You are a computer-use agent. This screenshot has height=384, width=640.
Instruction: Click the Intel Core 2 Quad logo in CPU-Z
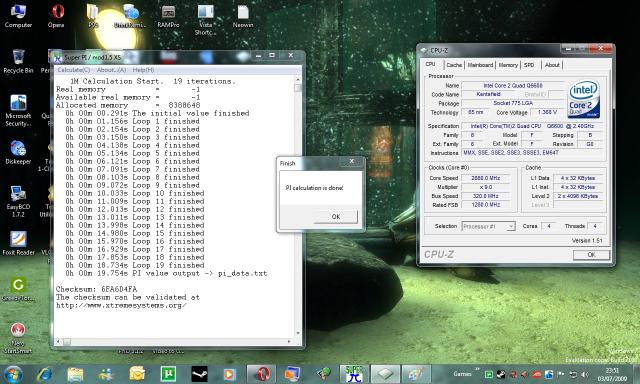click(584, 99)
